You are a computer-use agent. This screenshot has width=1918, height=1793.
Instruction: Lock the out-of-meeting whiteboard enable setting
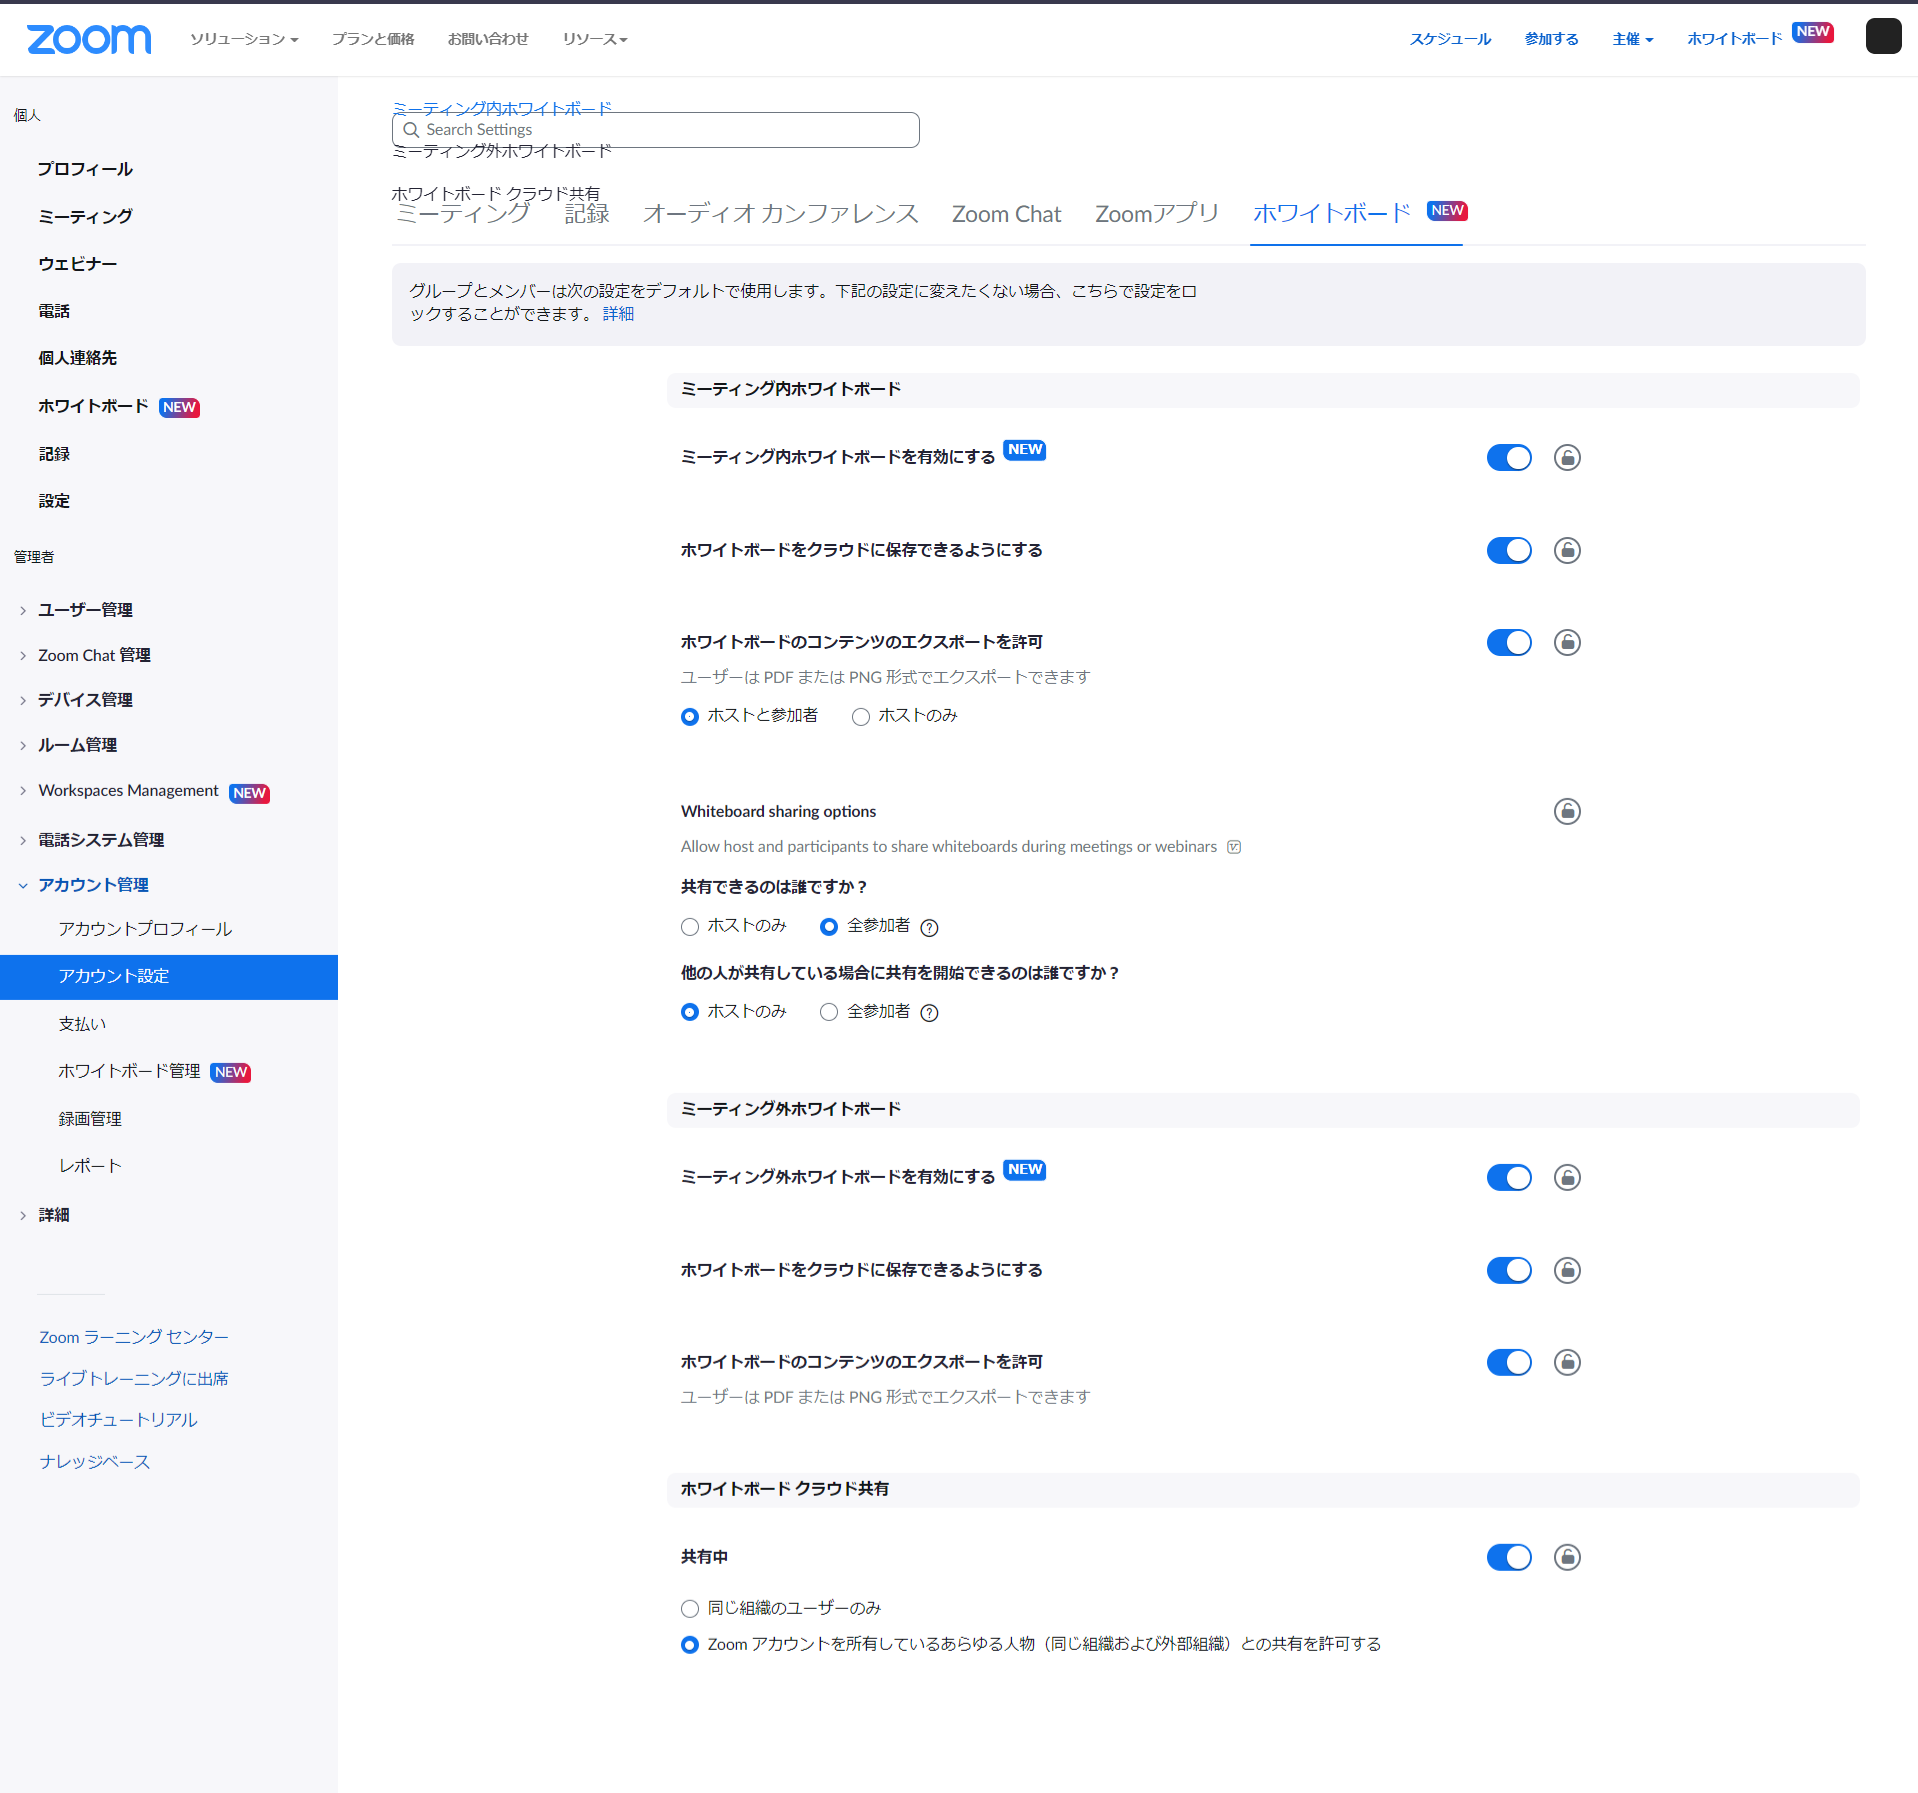point(1566,1178)
